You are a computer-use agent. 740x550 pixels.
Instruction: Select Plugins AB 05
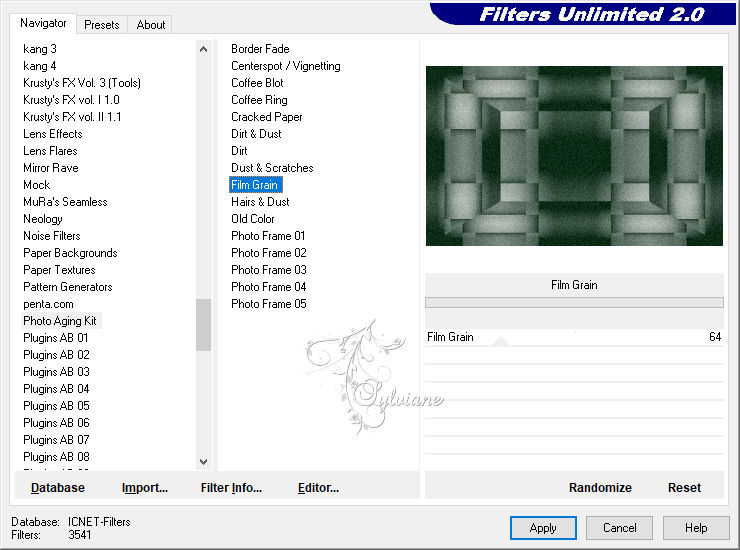(56, 406)
